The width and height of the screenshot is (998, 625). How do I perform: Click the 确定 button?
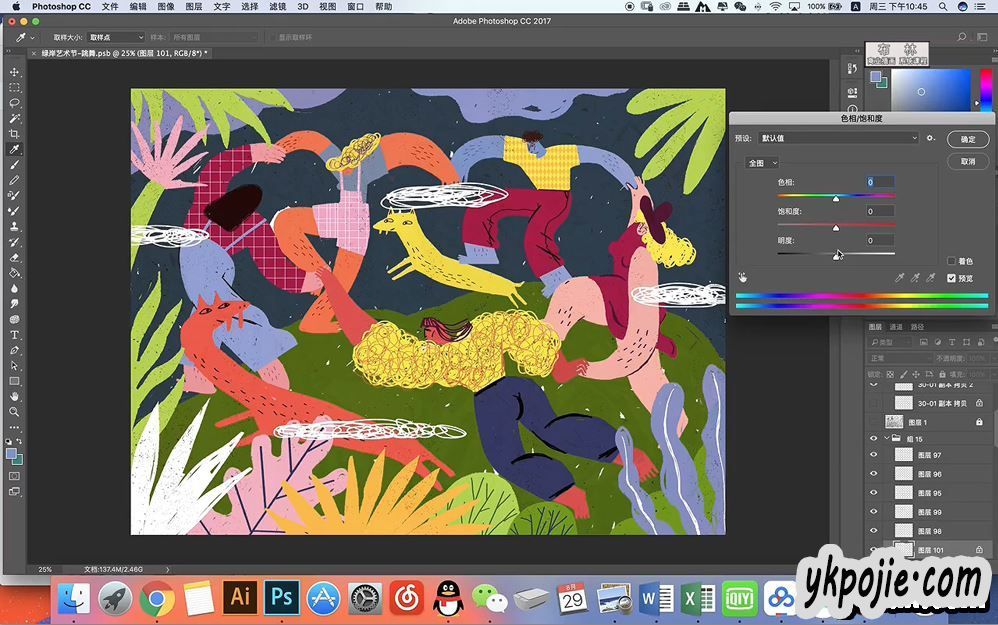tap(967, 139)
